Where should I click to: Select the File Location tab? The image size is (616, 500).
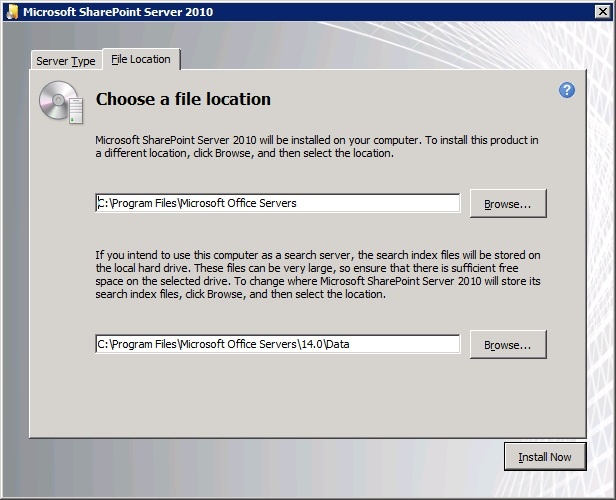point(141,59)
